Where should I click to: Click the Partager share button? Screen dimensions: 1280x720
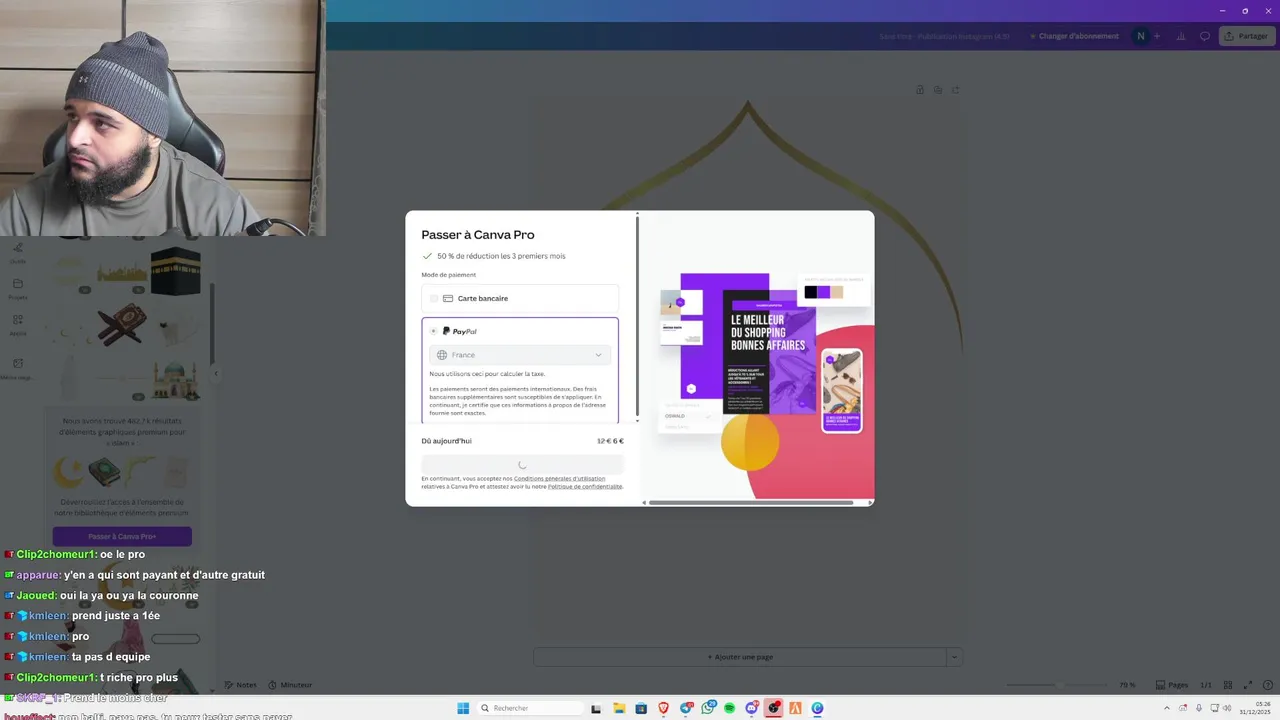pyautogui.click(x=1247, y=36)
